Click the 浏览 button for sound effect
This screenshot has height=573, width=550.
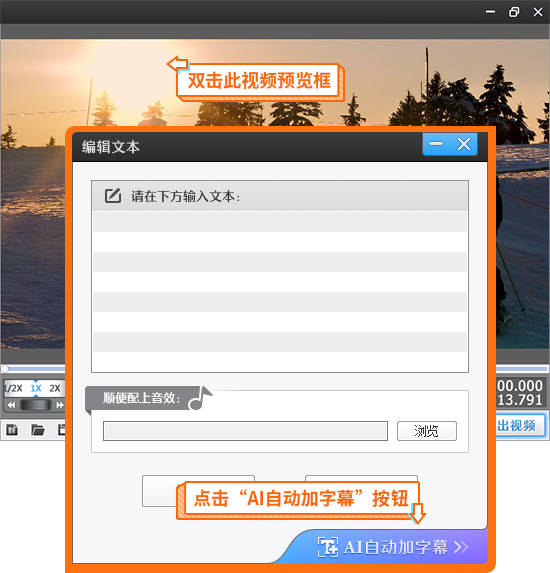pyautogui.click(x=426, y=431)
